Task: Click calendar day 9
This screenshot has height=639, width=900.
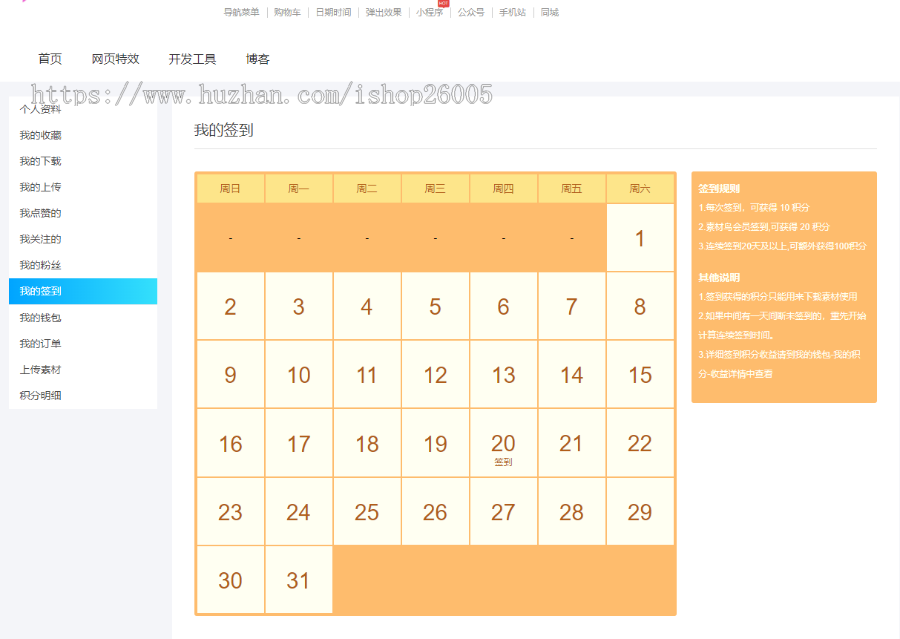Action: [x=230, y=374]
